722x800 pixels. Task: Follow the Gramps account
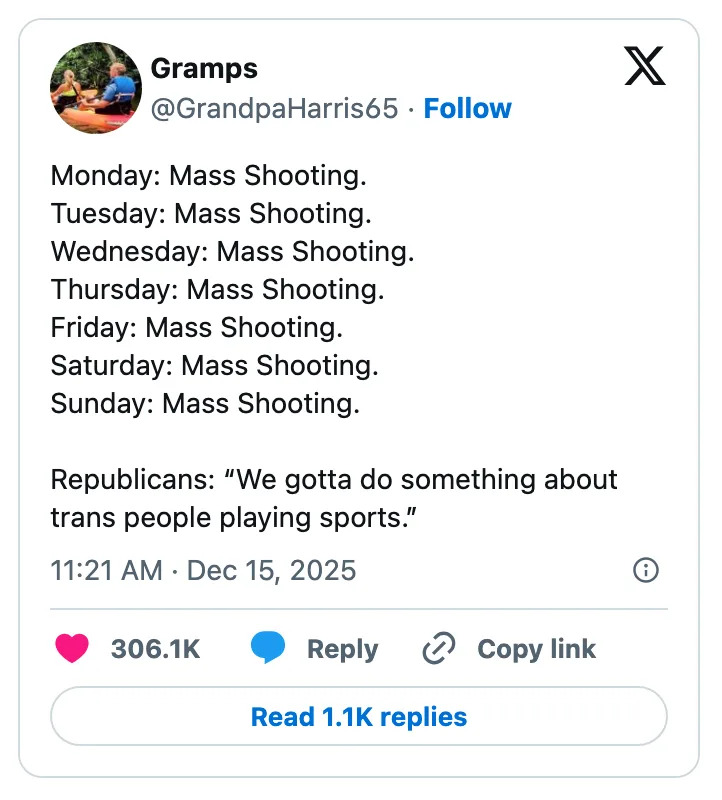tap(467, 108)
